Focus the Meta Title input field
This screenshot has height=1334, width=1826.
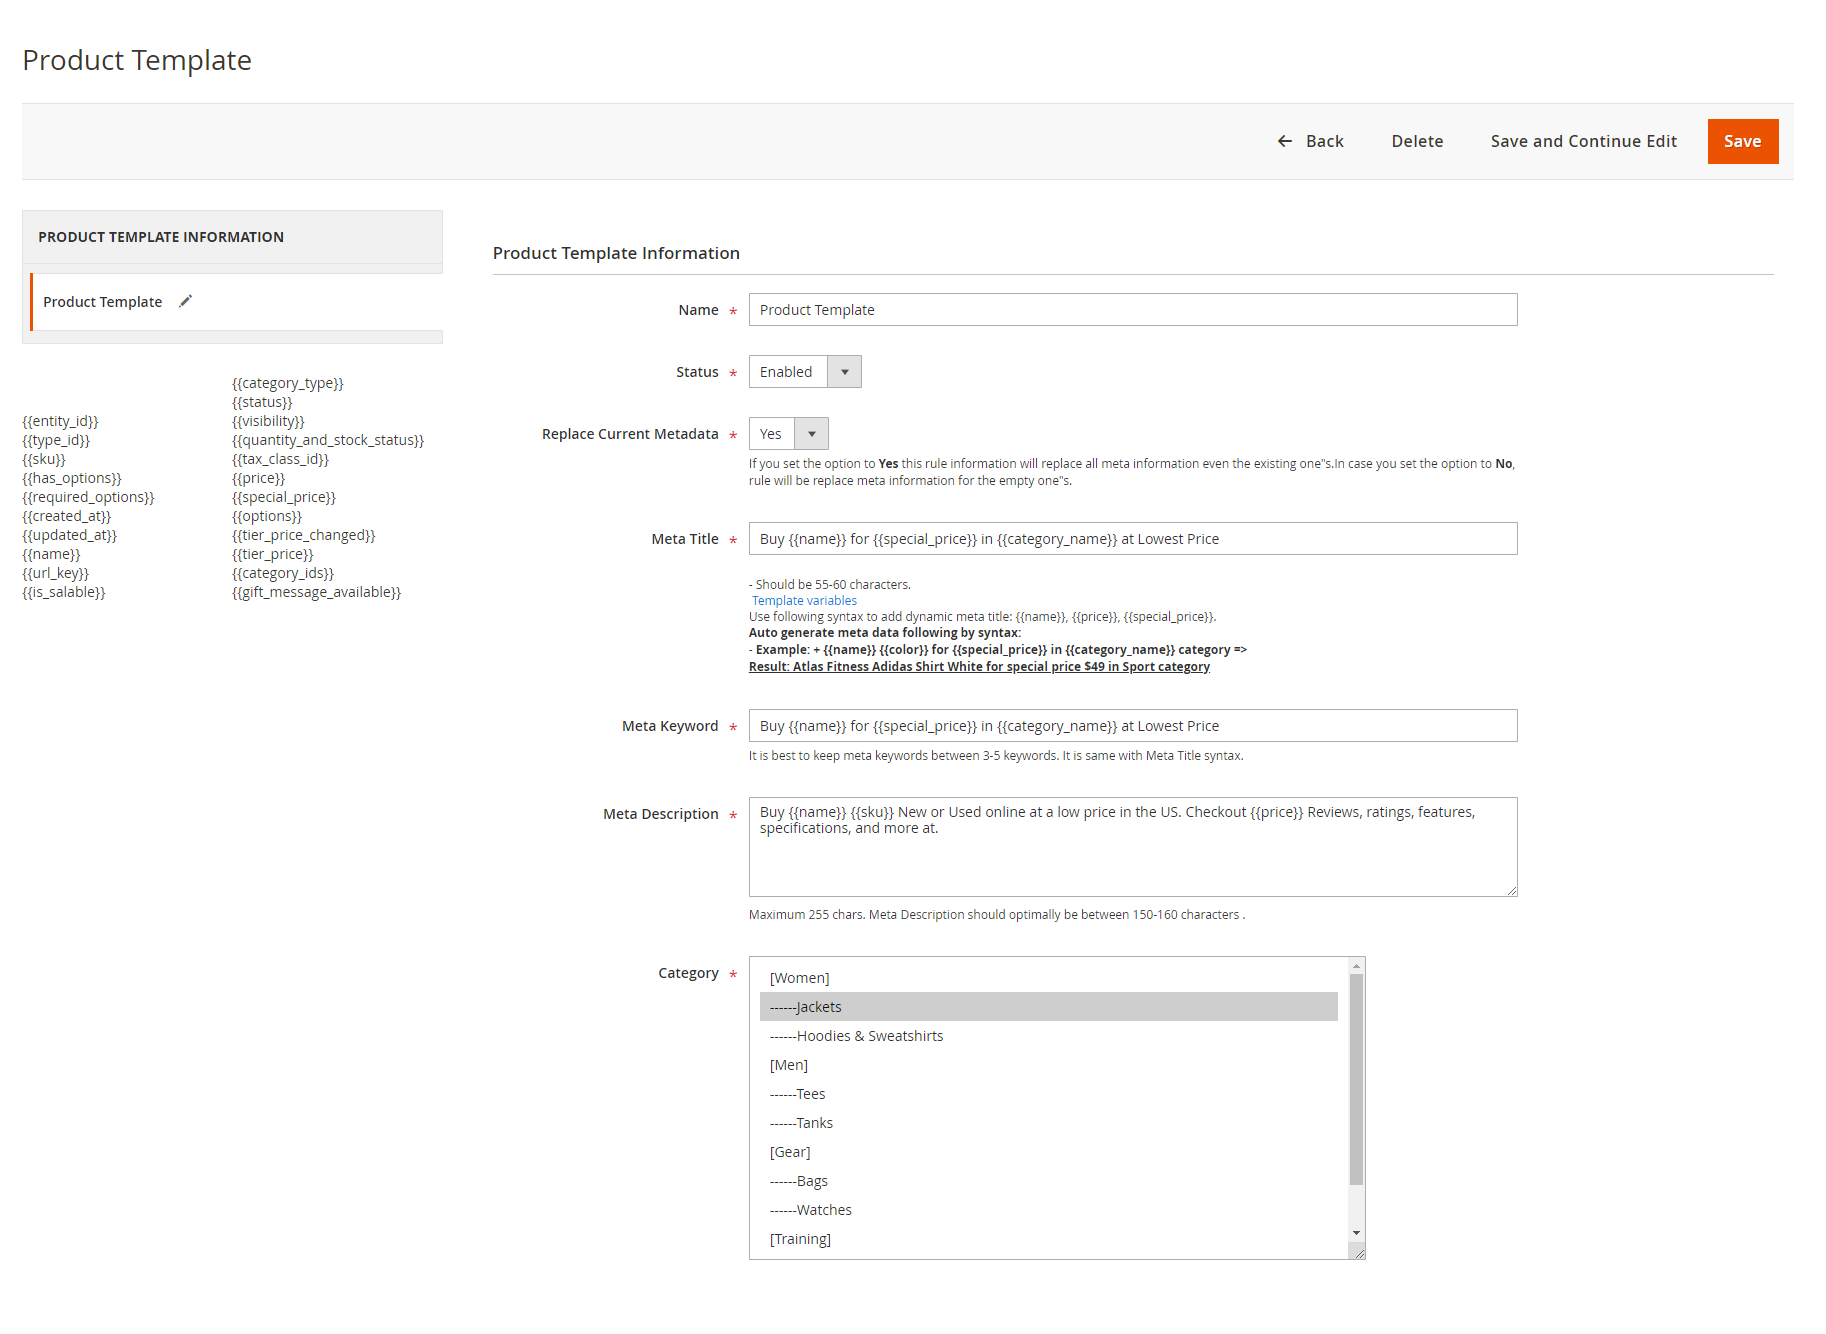[x=1132, y=539]
